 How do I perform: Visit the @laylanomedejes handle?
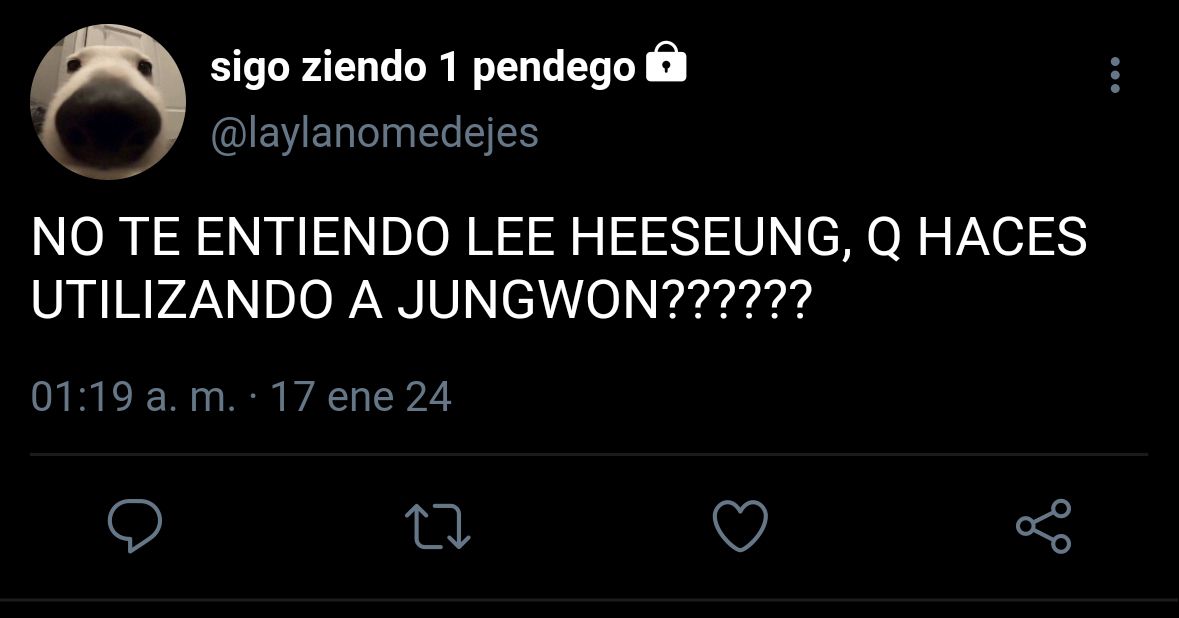point(374,134)
